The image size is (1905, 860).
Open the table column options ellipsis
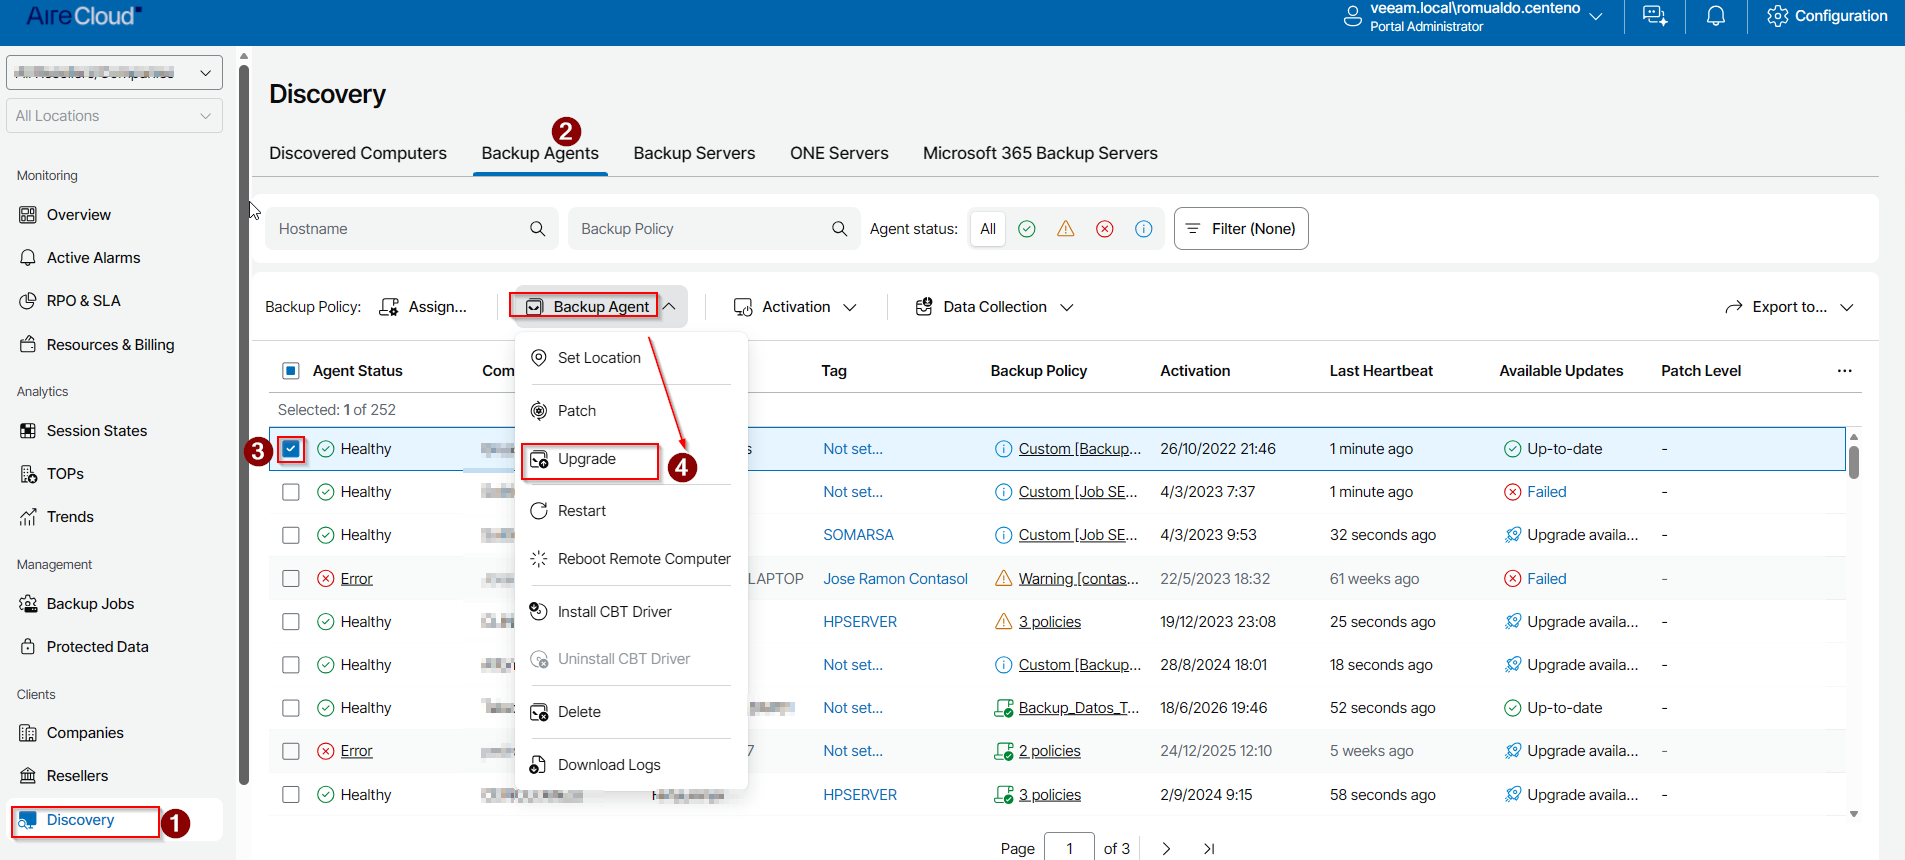1845,371
